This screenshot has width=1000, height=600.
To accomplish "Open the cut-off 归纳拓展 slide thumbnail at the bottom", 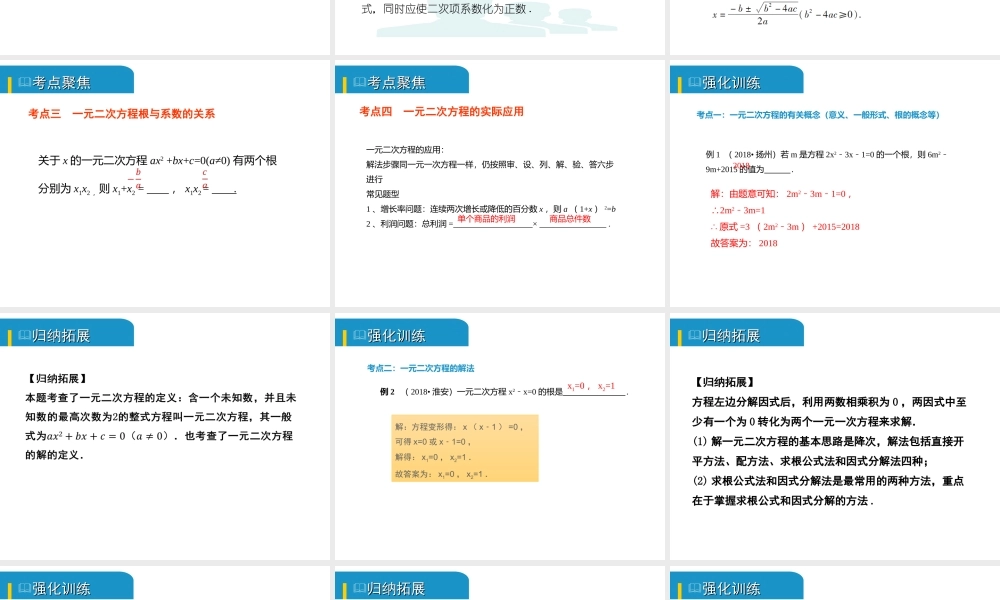I will tap(499, 583).
